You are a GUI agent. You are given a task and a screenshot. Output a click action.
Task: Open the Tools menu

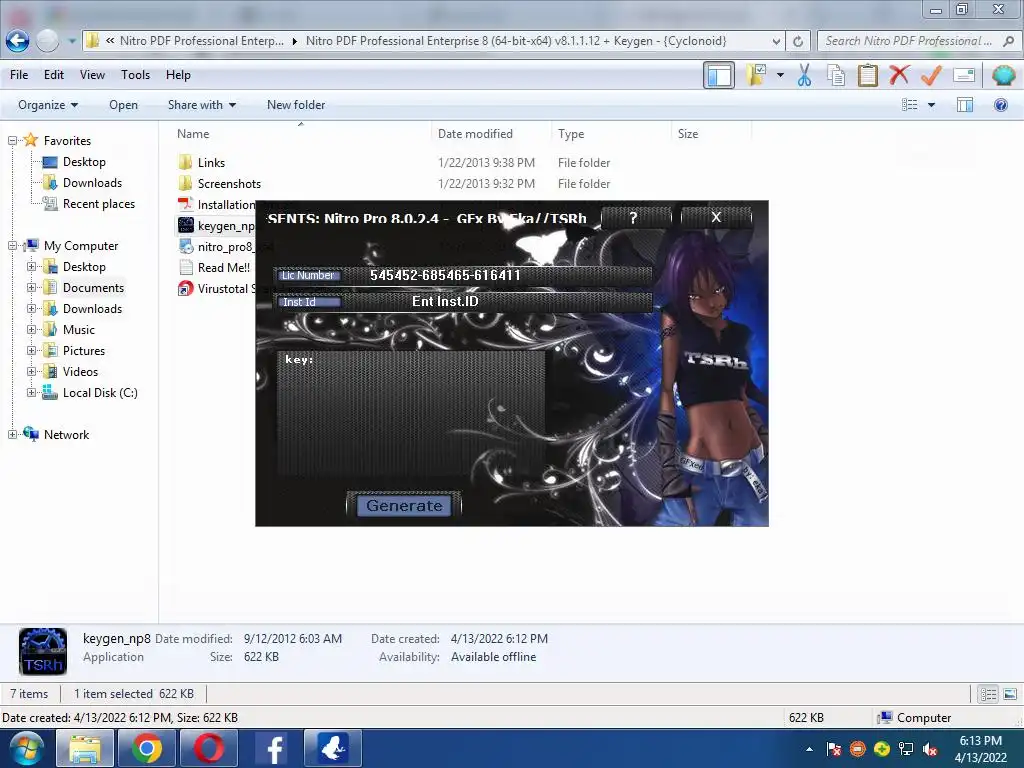[135, 74]
